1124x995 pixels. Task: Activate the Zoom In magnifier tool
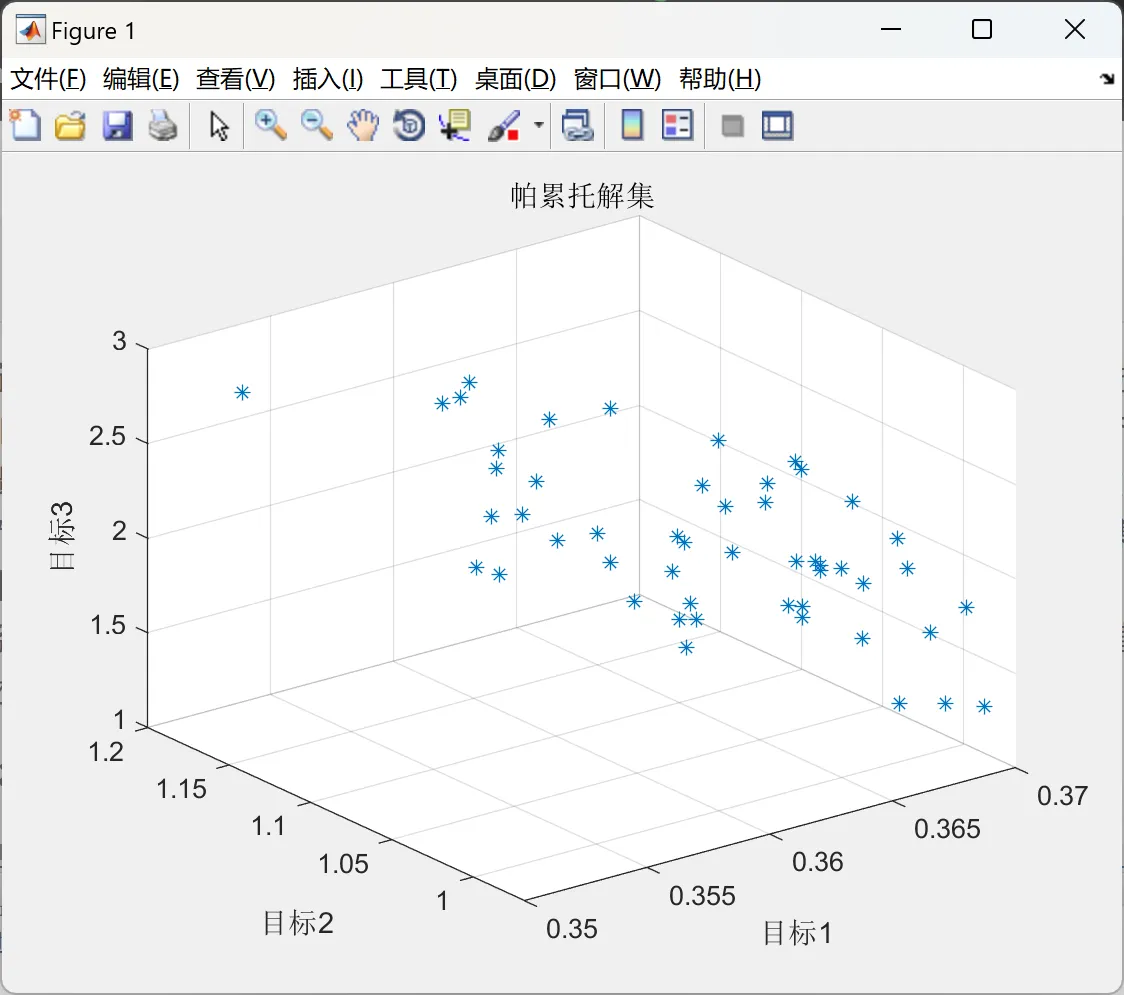(x=271, y=125)
